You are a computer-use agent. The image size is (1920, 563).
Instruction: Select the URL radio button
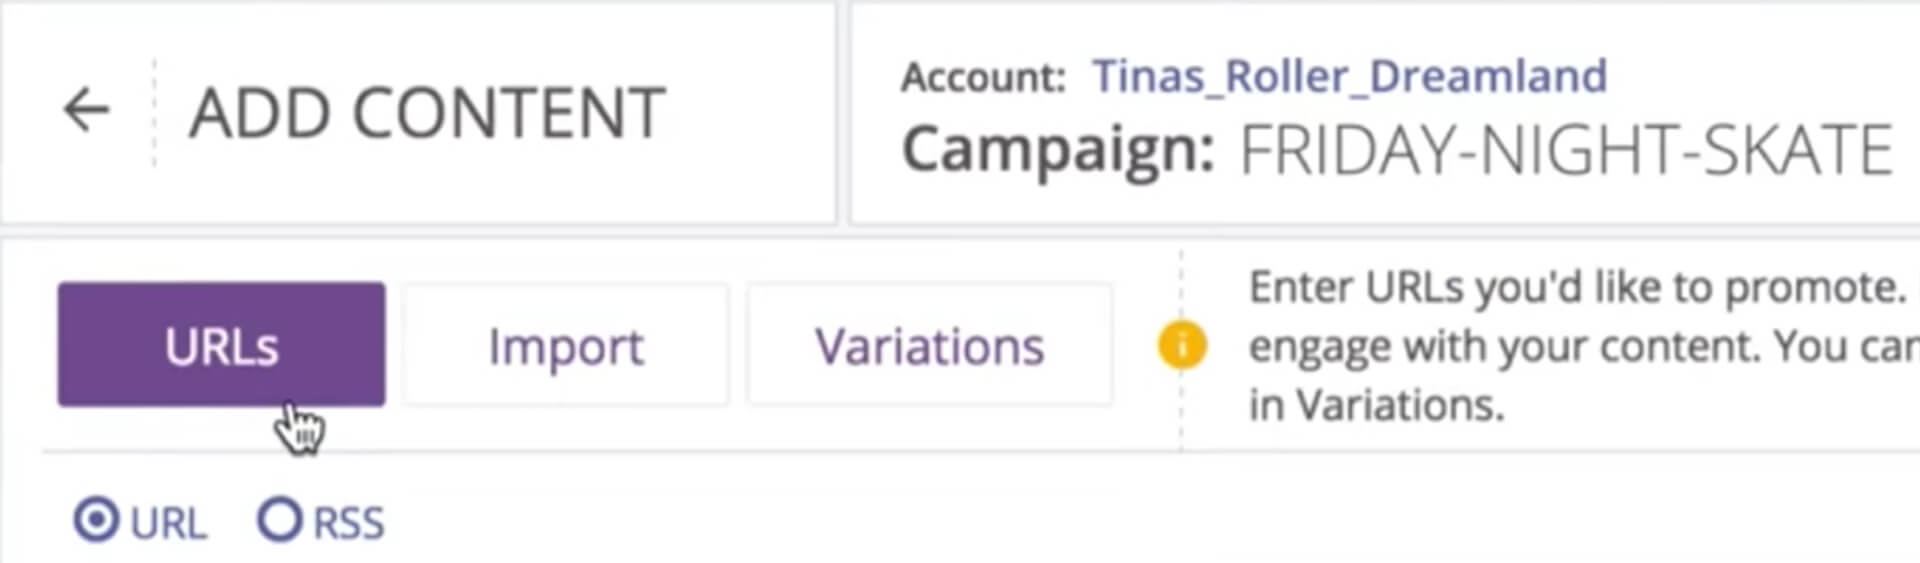[96, 521]
